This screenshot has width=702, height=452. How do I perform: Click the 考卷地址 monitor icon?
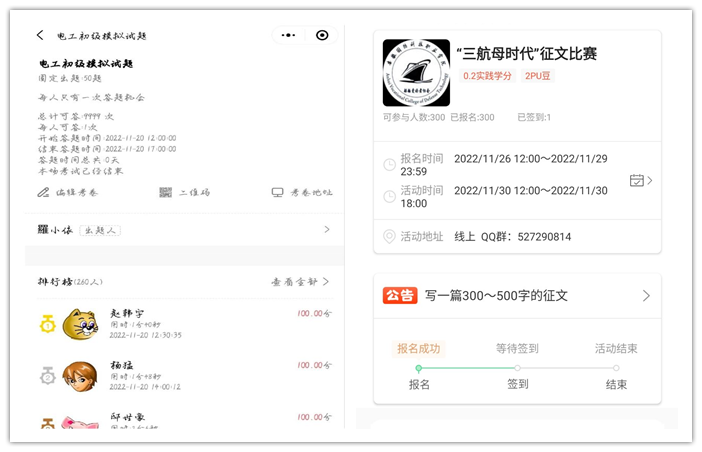(x=277, y=192)
